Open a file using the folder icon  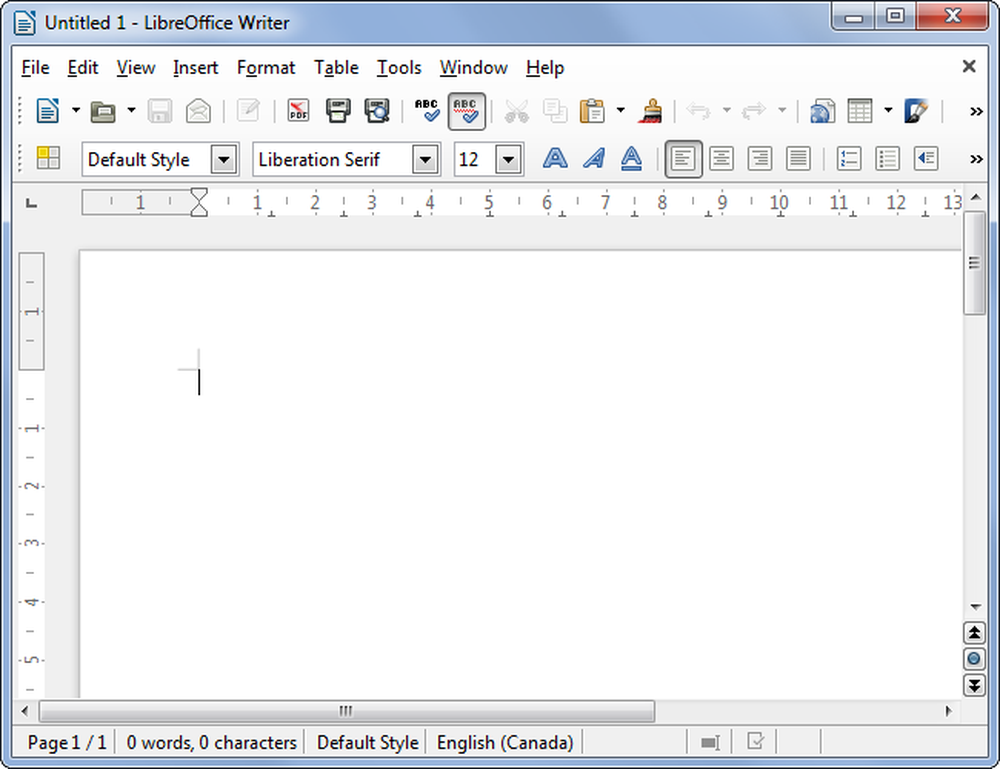click(103, 111)
